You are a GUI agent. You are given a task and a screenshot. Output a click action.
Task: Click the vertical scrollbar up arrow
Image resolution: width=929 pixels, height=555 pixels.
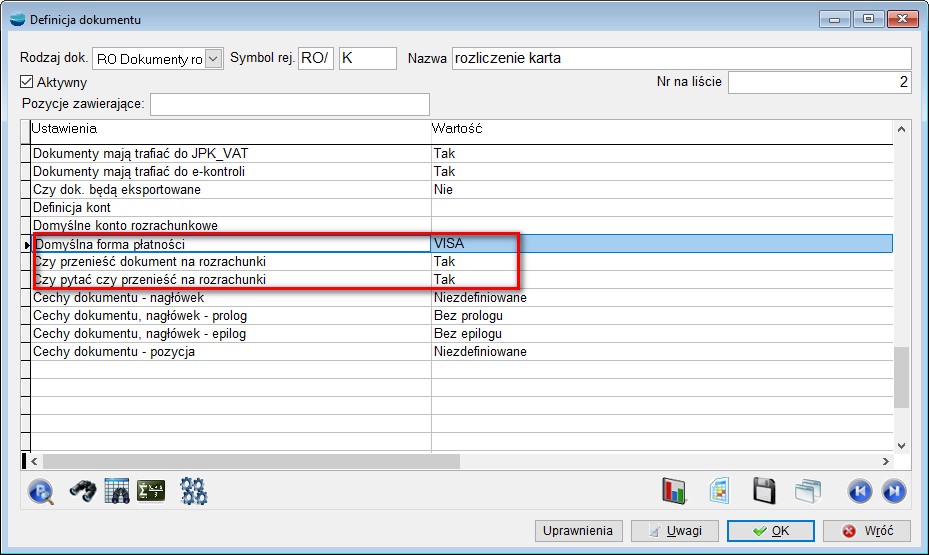pyautogui.click(x=901, y=129)
